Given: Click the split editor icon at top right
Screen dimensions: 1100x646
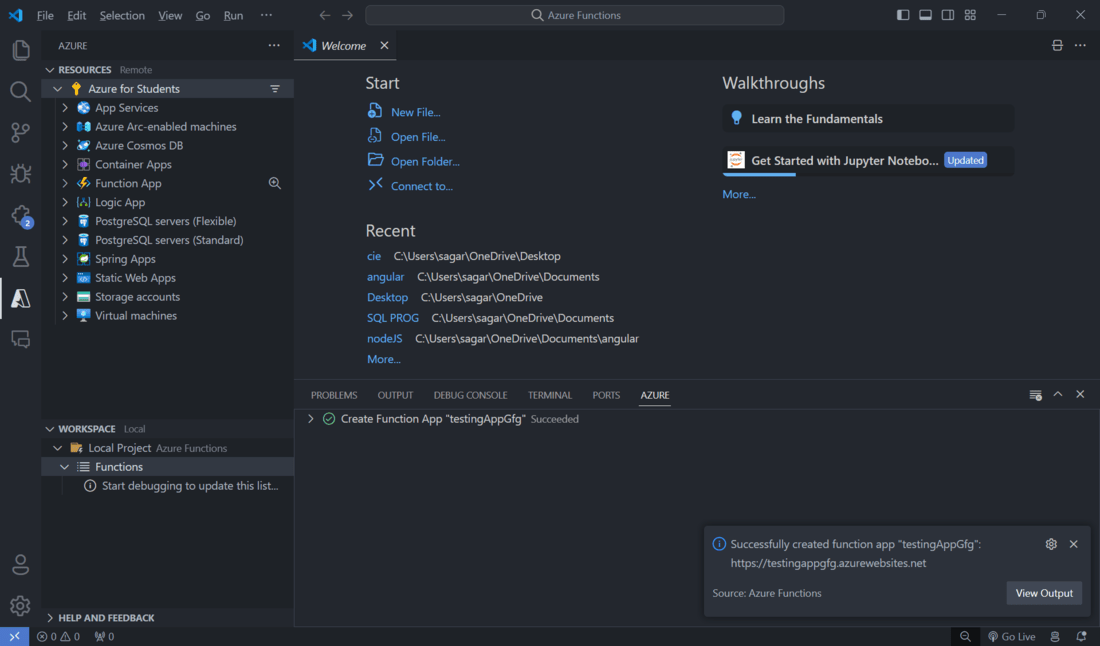Looking at the screenshot, I should coord(1057,46).
